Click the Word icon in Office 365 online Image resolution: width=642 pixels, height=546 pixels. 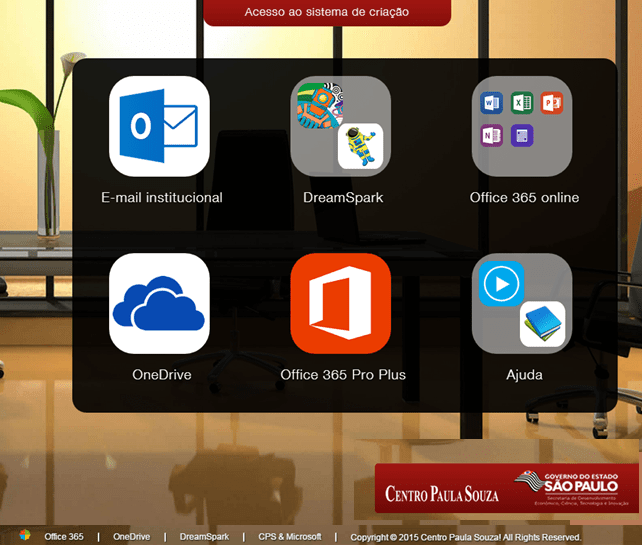coord(492,104)
